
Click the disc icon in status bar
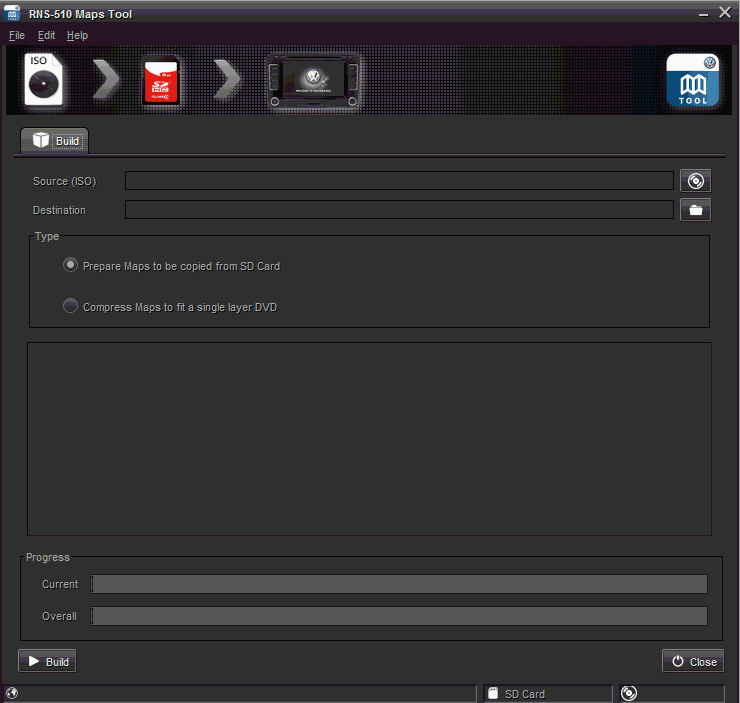click(629, 693)
